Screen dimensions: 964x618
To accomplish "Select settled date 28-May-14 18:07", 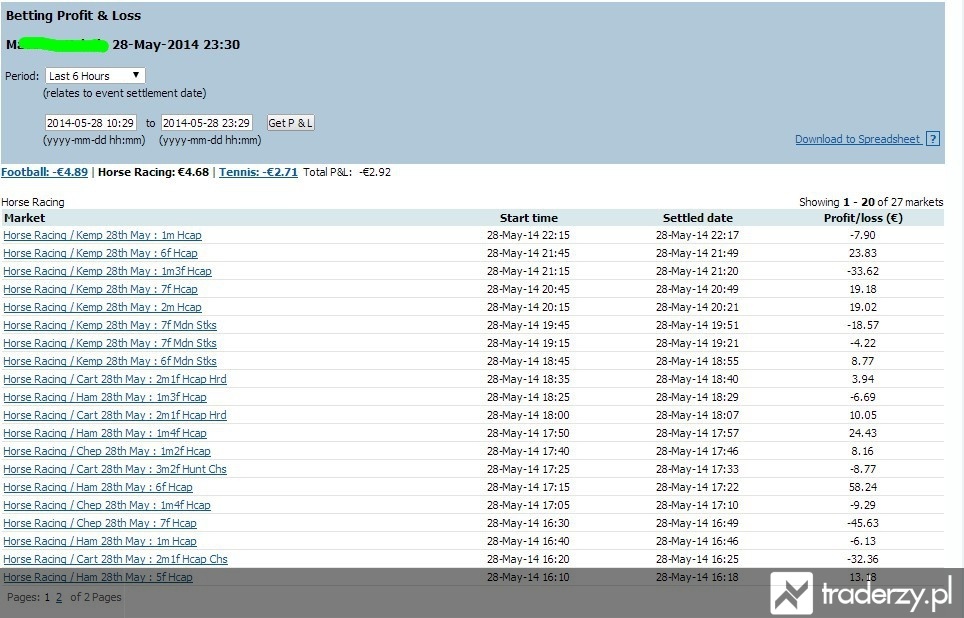I will click(697, 415).
